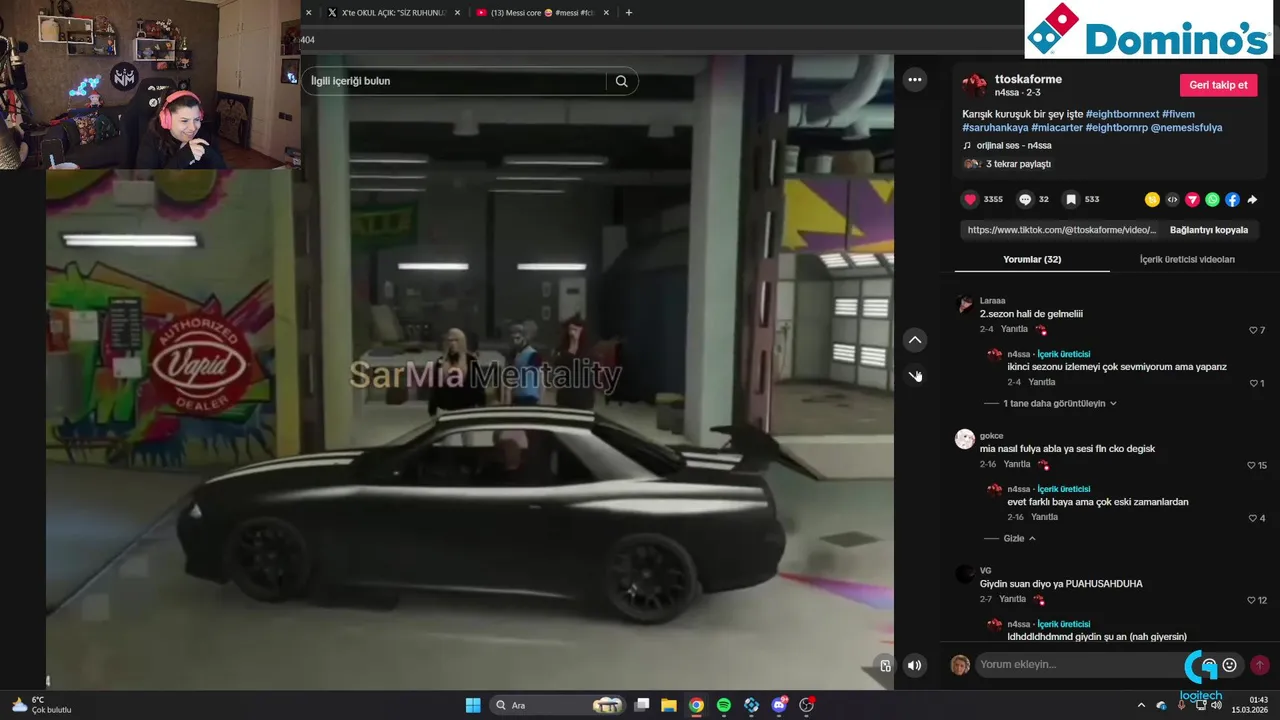Viewport: 1280px width, 720px height.
Task: Like the video with the heart icon
Action: coord(969,200)
